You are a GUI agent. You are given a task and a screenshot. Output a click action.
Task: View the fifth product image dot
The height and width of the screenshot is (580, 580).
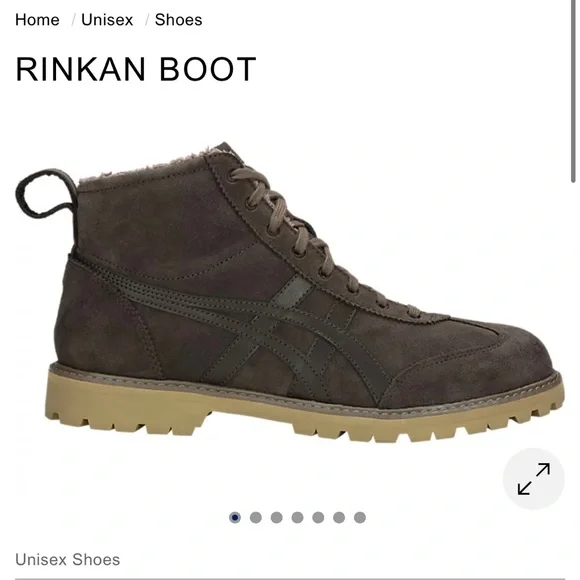coord(318,517)
